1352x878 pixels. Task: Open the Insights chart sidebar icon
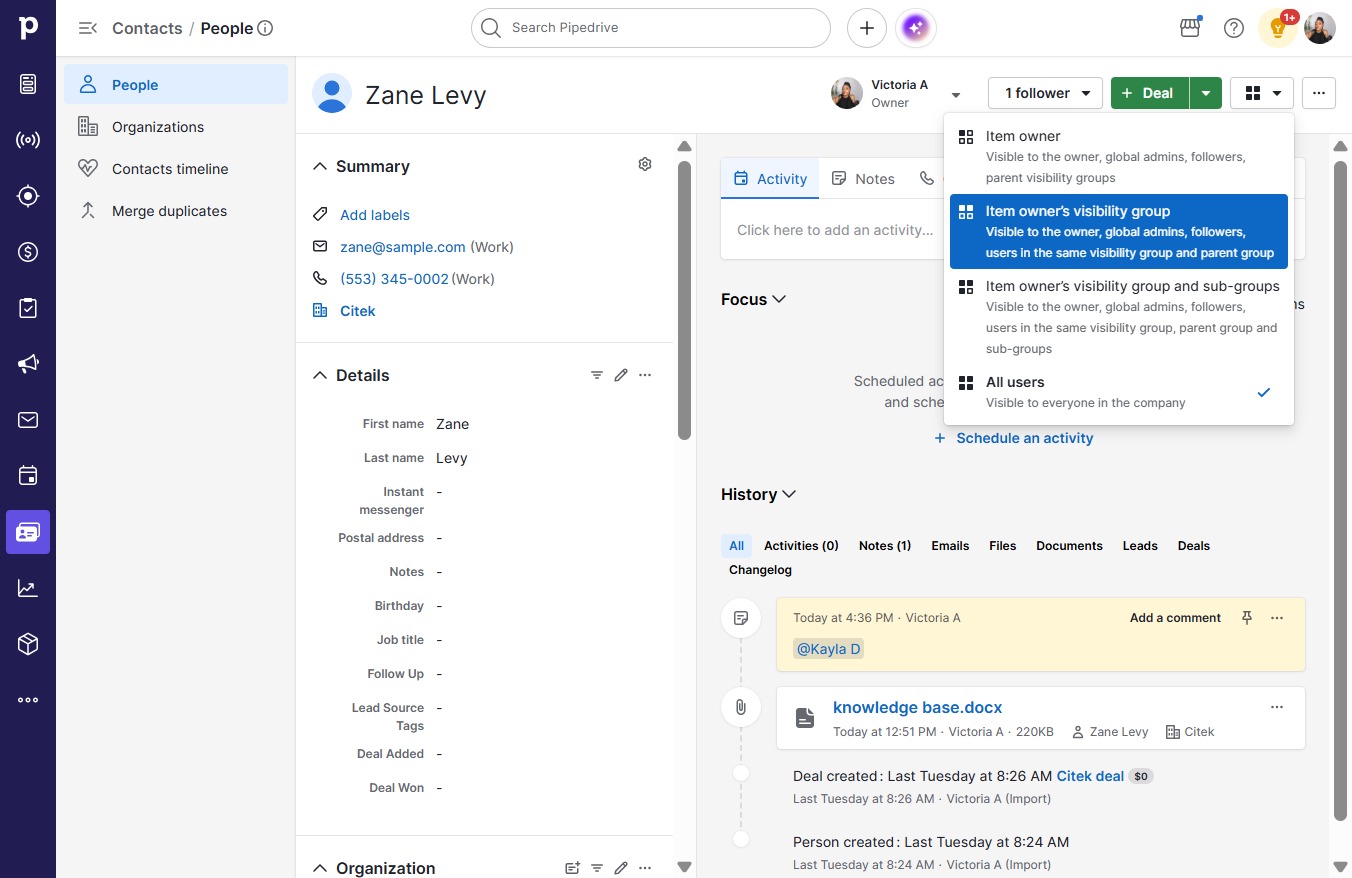(x=28, y=588)
